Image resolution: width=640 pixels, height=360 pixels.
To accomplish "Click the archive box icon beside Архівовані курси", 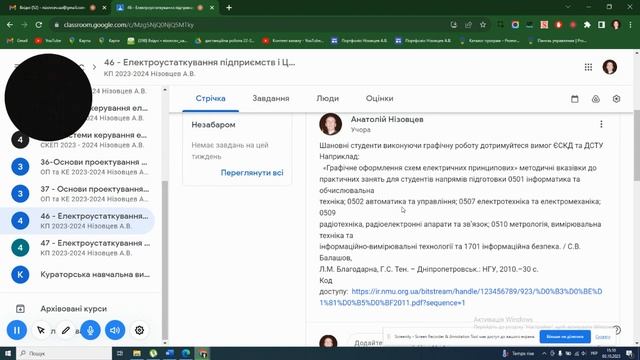I will (x=20, y=309).
